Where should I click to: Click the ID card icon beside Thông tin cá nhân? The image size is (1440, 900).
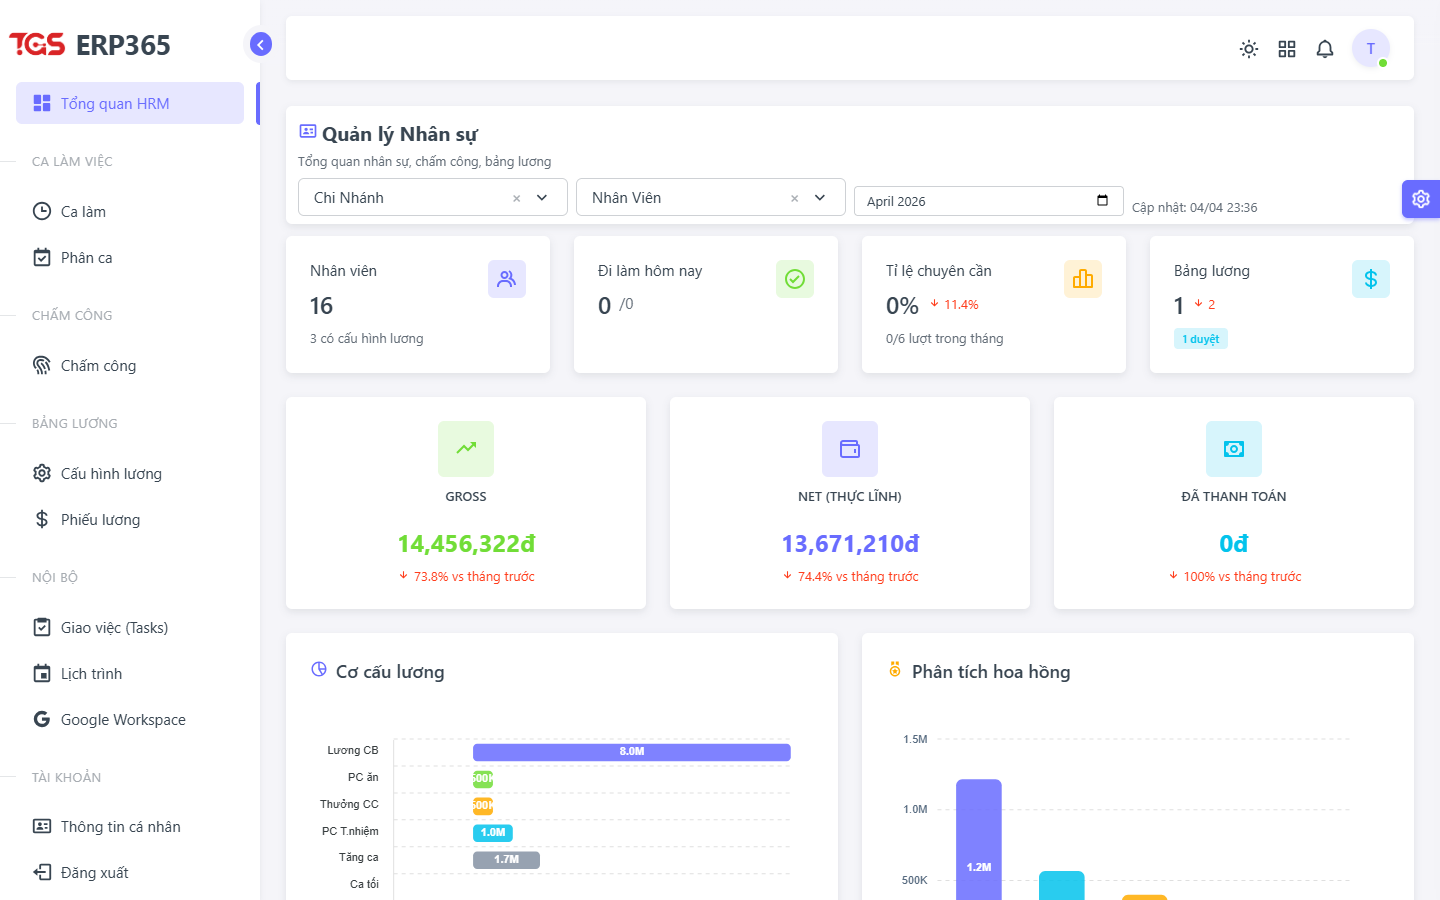point(42,826)
